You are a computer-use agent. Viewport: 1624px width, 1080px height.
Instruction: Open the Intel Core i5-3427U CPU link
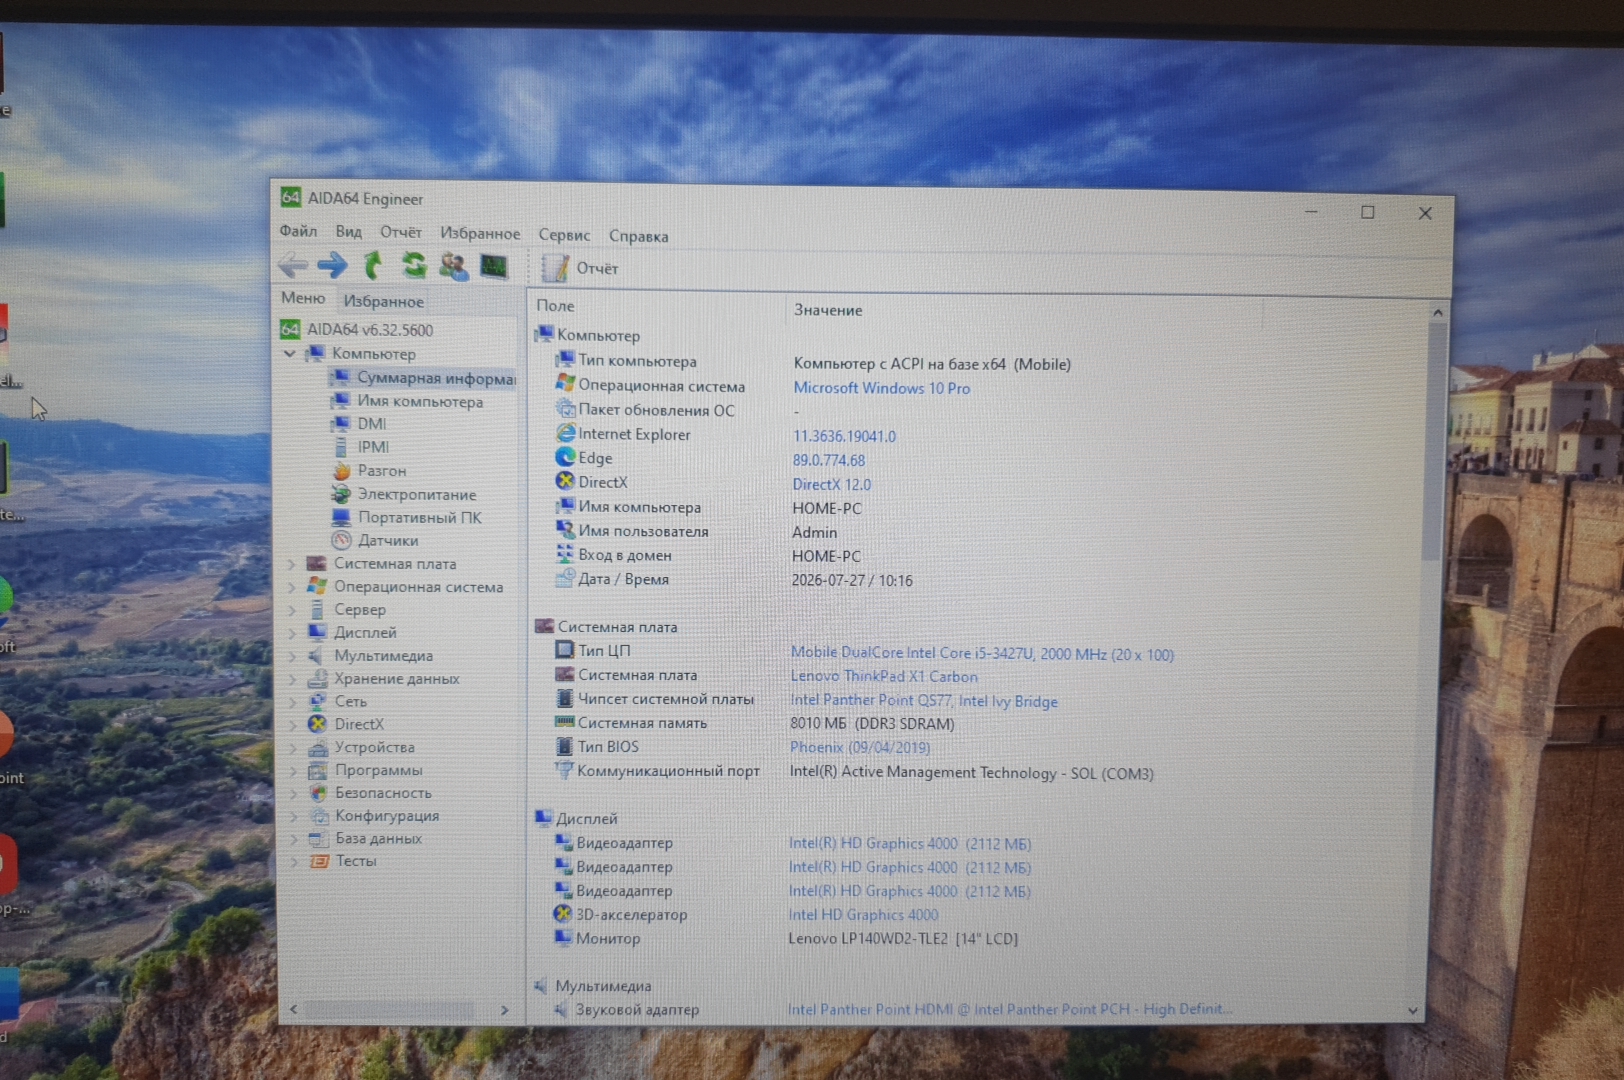(x=982, y=654)
